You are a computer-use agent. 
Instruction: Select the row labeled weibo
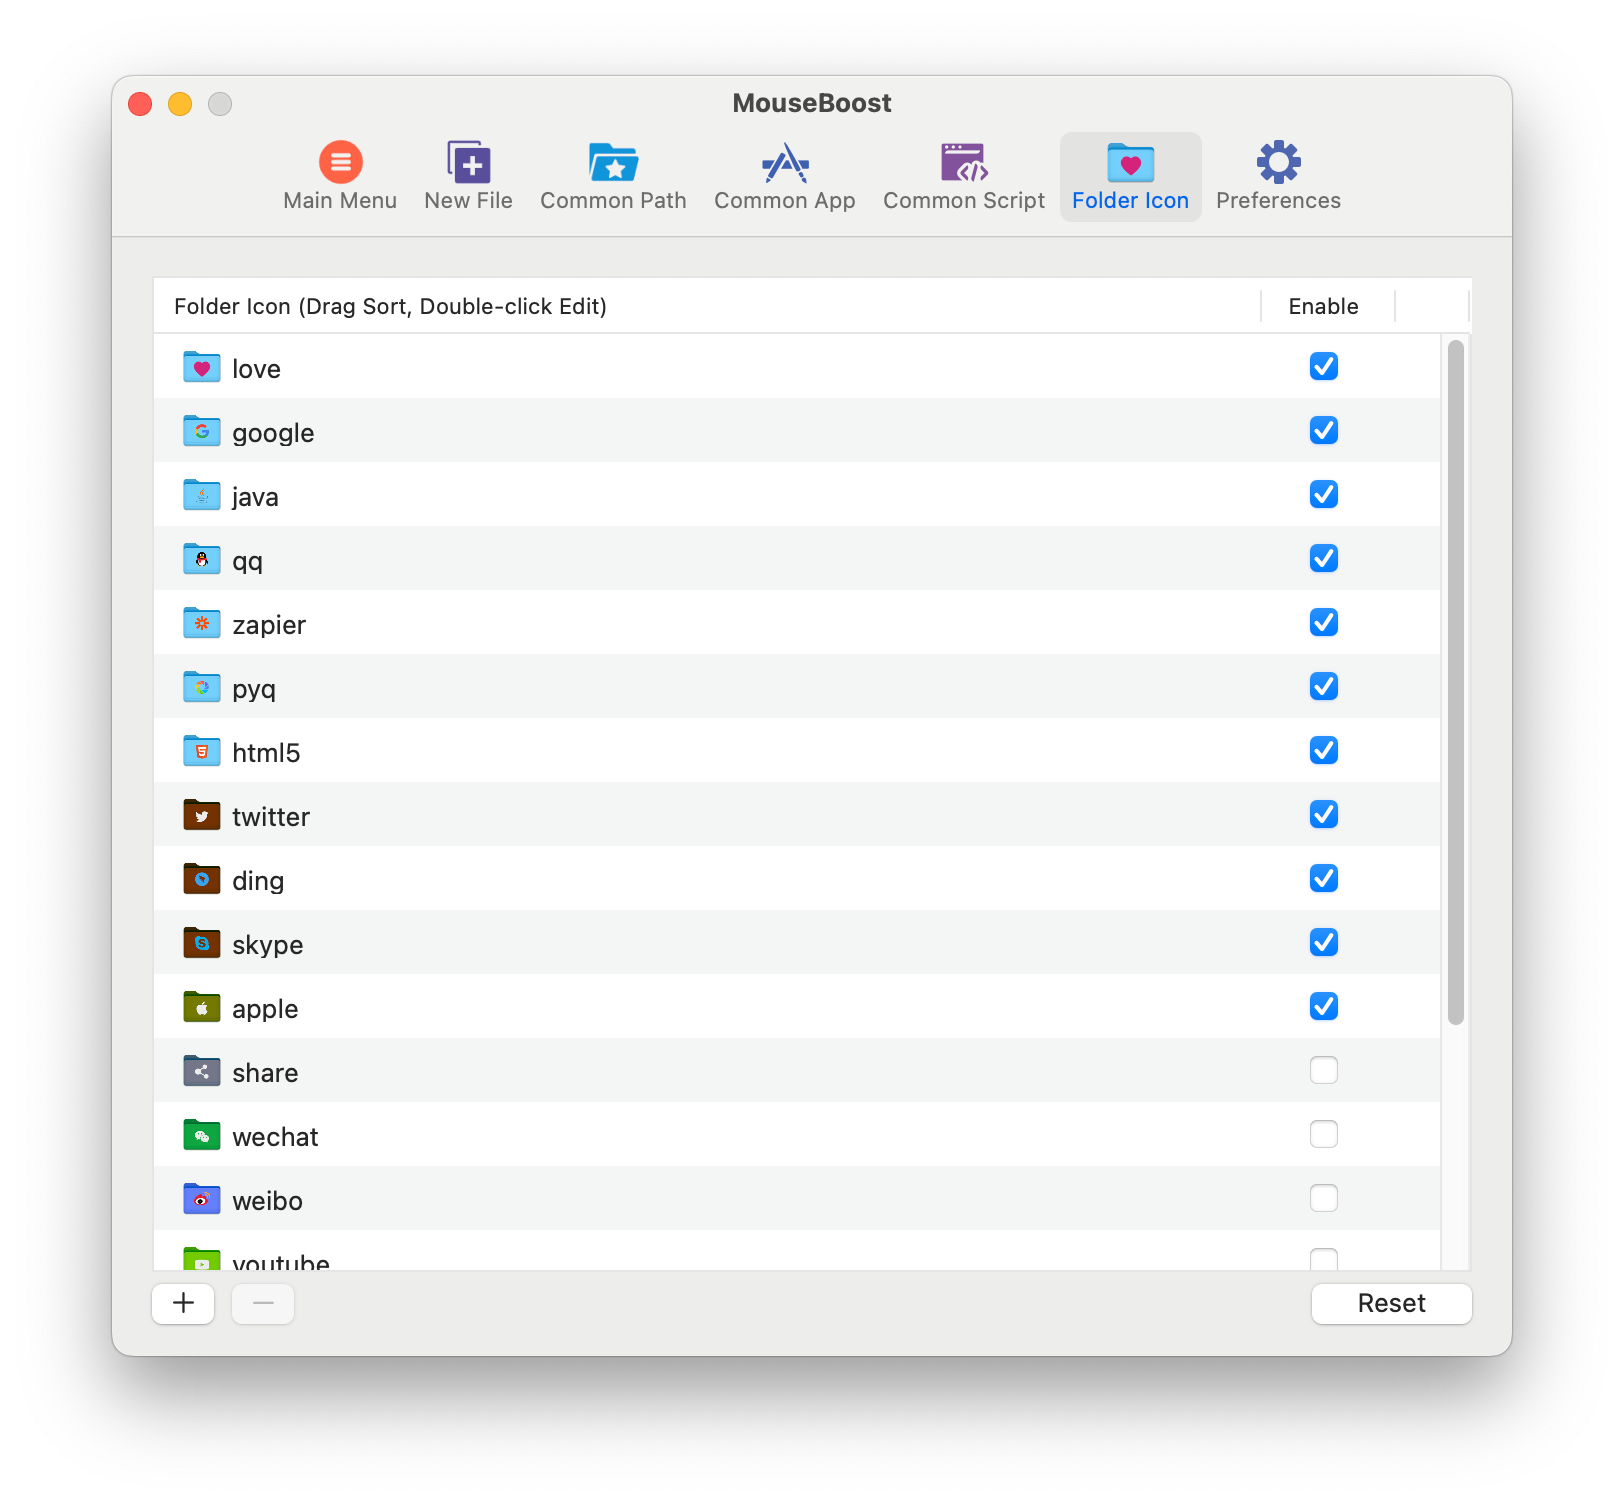pyautogui.click(x=797, y=1199)
